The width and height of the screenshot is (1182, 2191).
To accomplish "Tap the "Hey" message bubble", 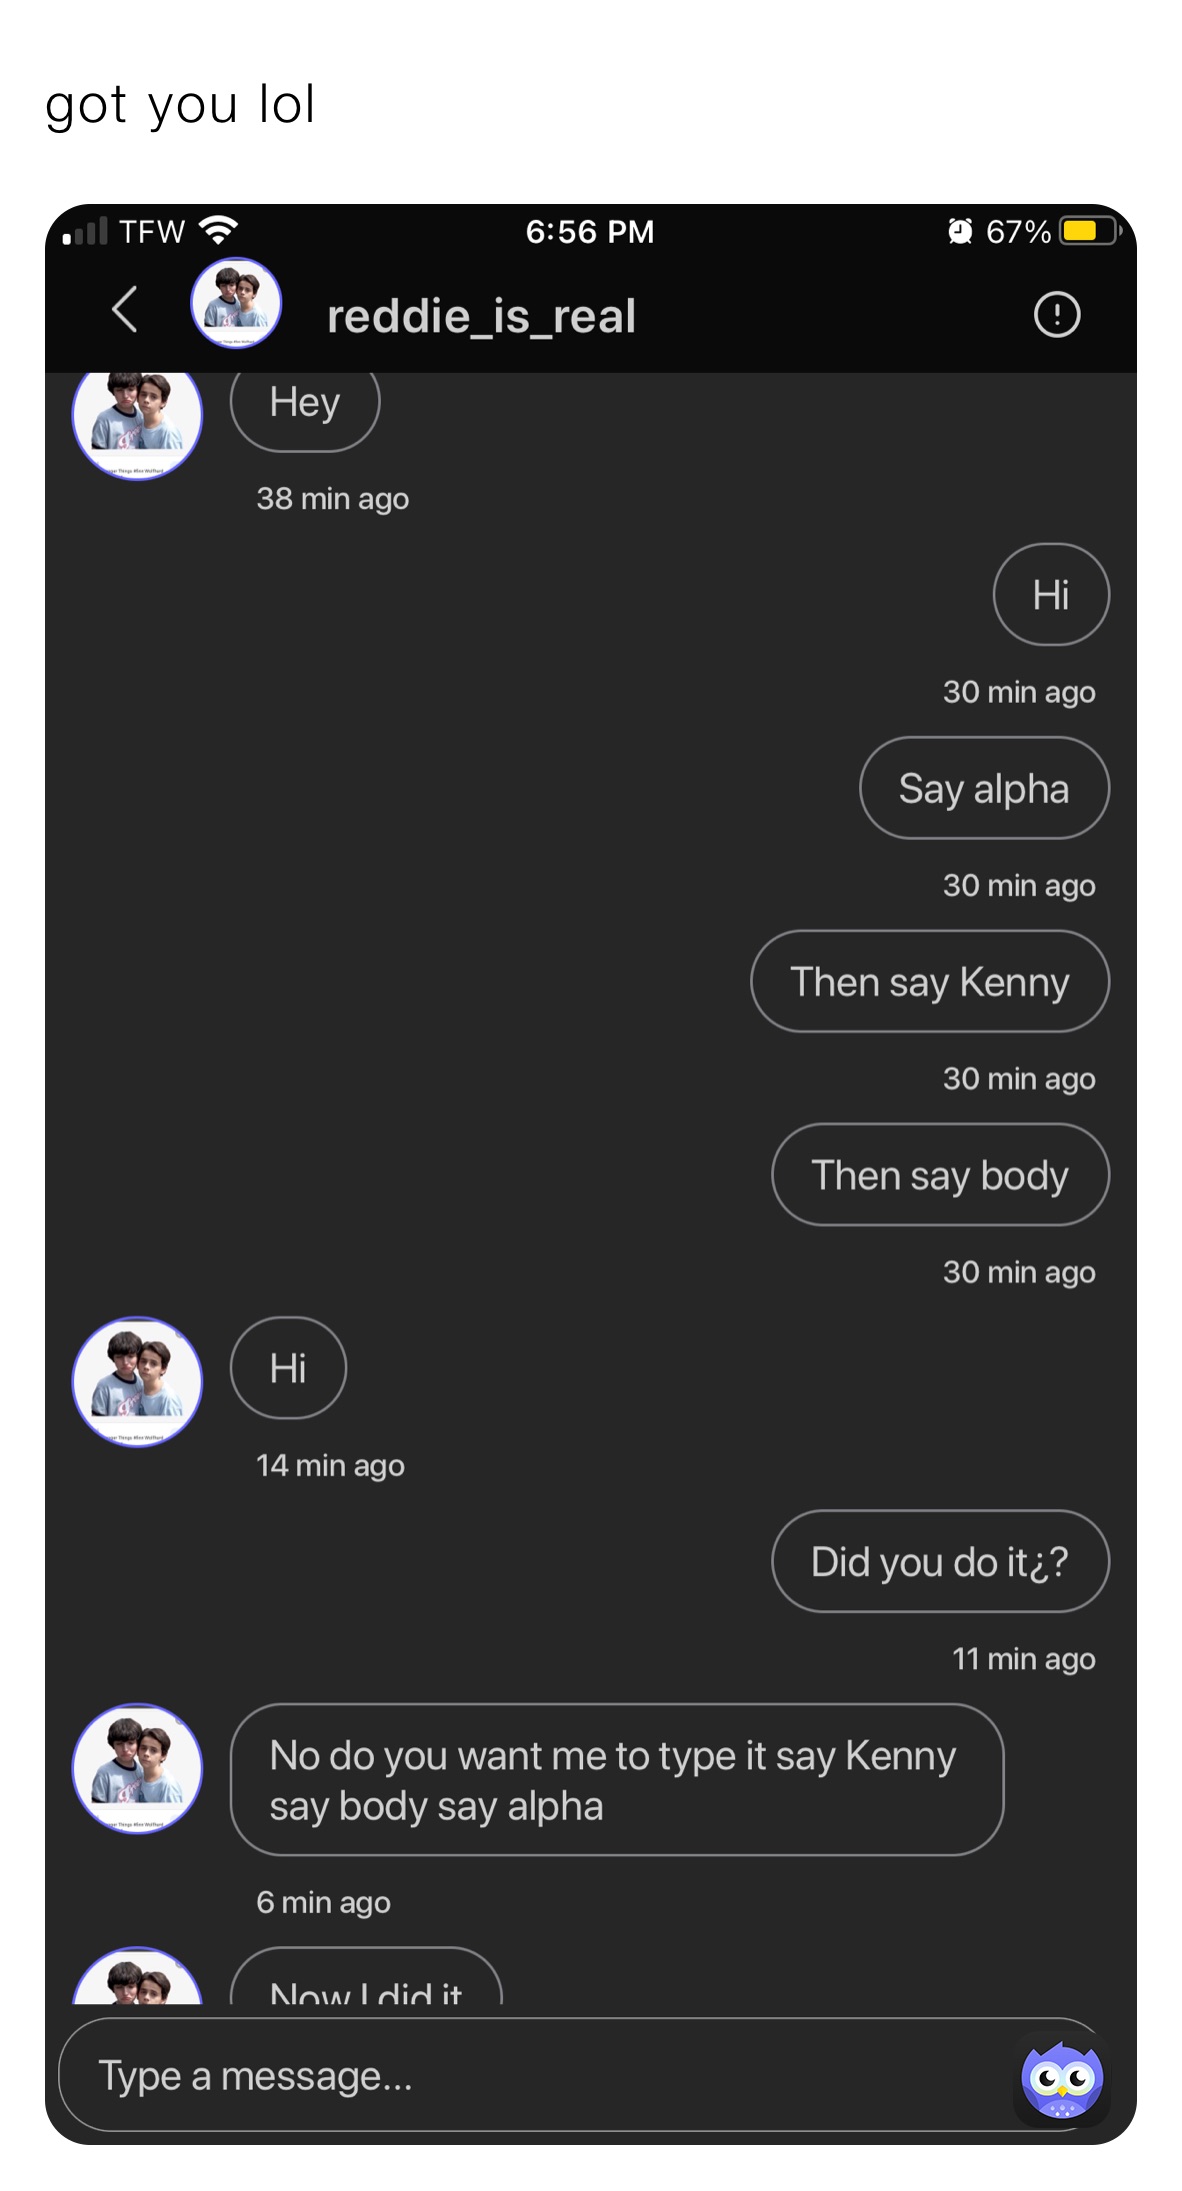I will click(x=305, y=405).
